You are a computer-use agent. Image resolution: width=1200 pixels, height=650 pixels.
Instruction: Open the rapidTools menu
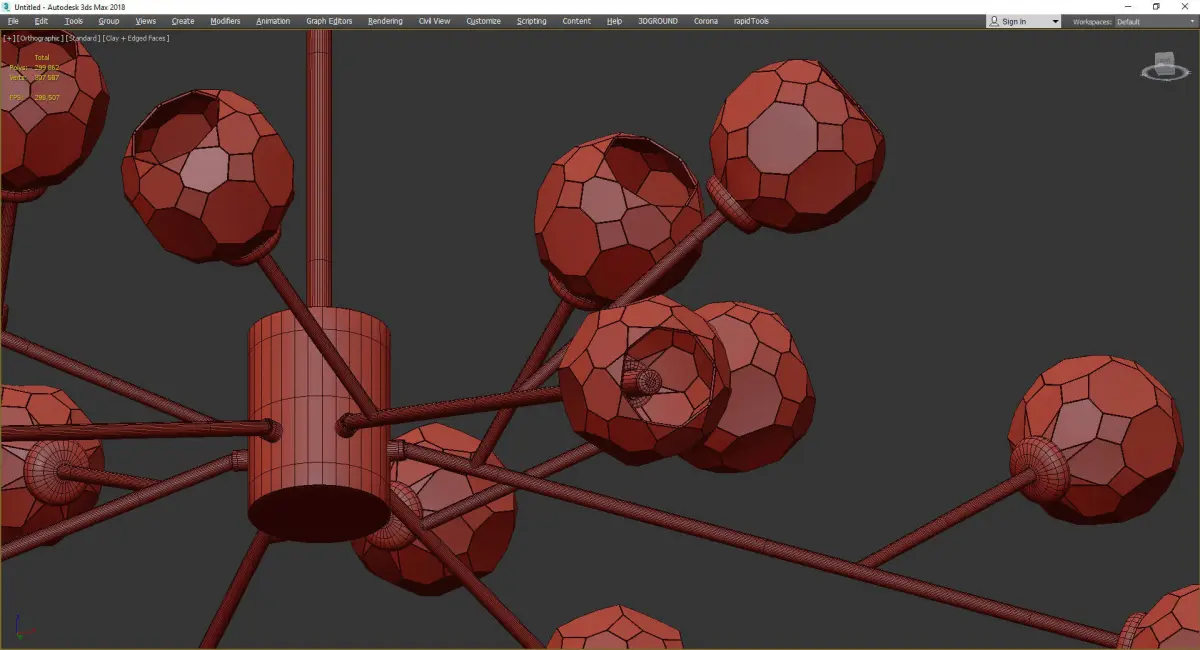[751, 21]
